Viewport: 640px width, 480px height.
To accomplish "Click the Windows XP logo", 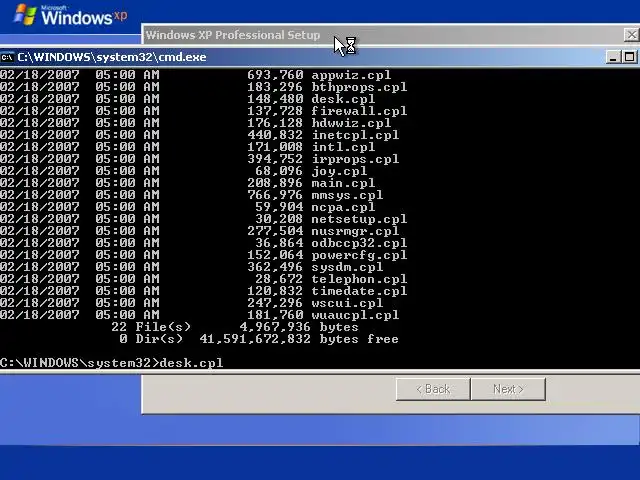I will [x=70, y=16].
